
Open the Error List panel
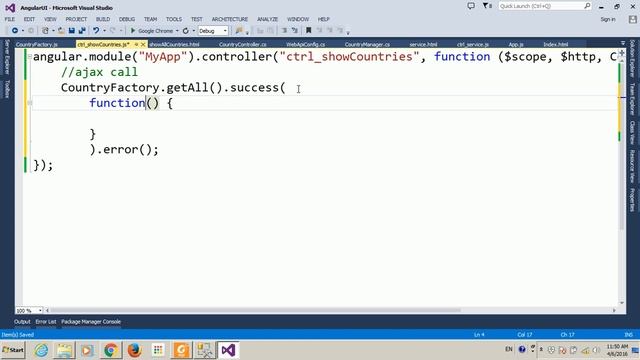[46, 322]
